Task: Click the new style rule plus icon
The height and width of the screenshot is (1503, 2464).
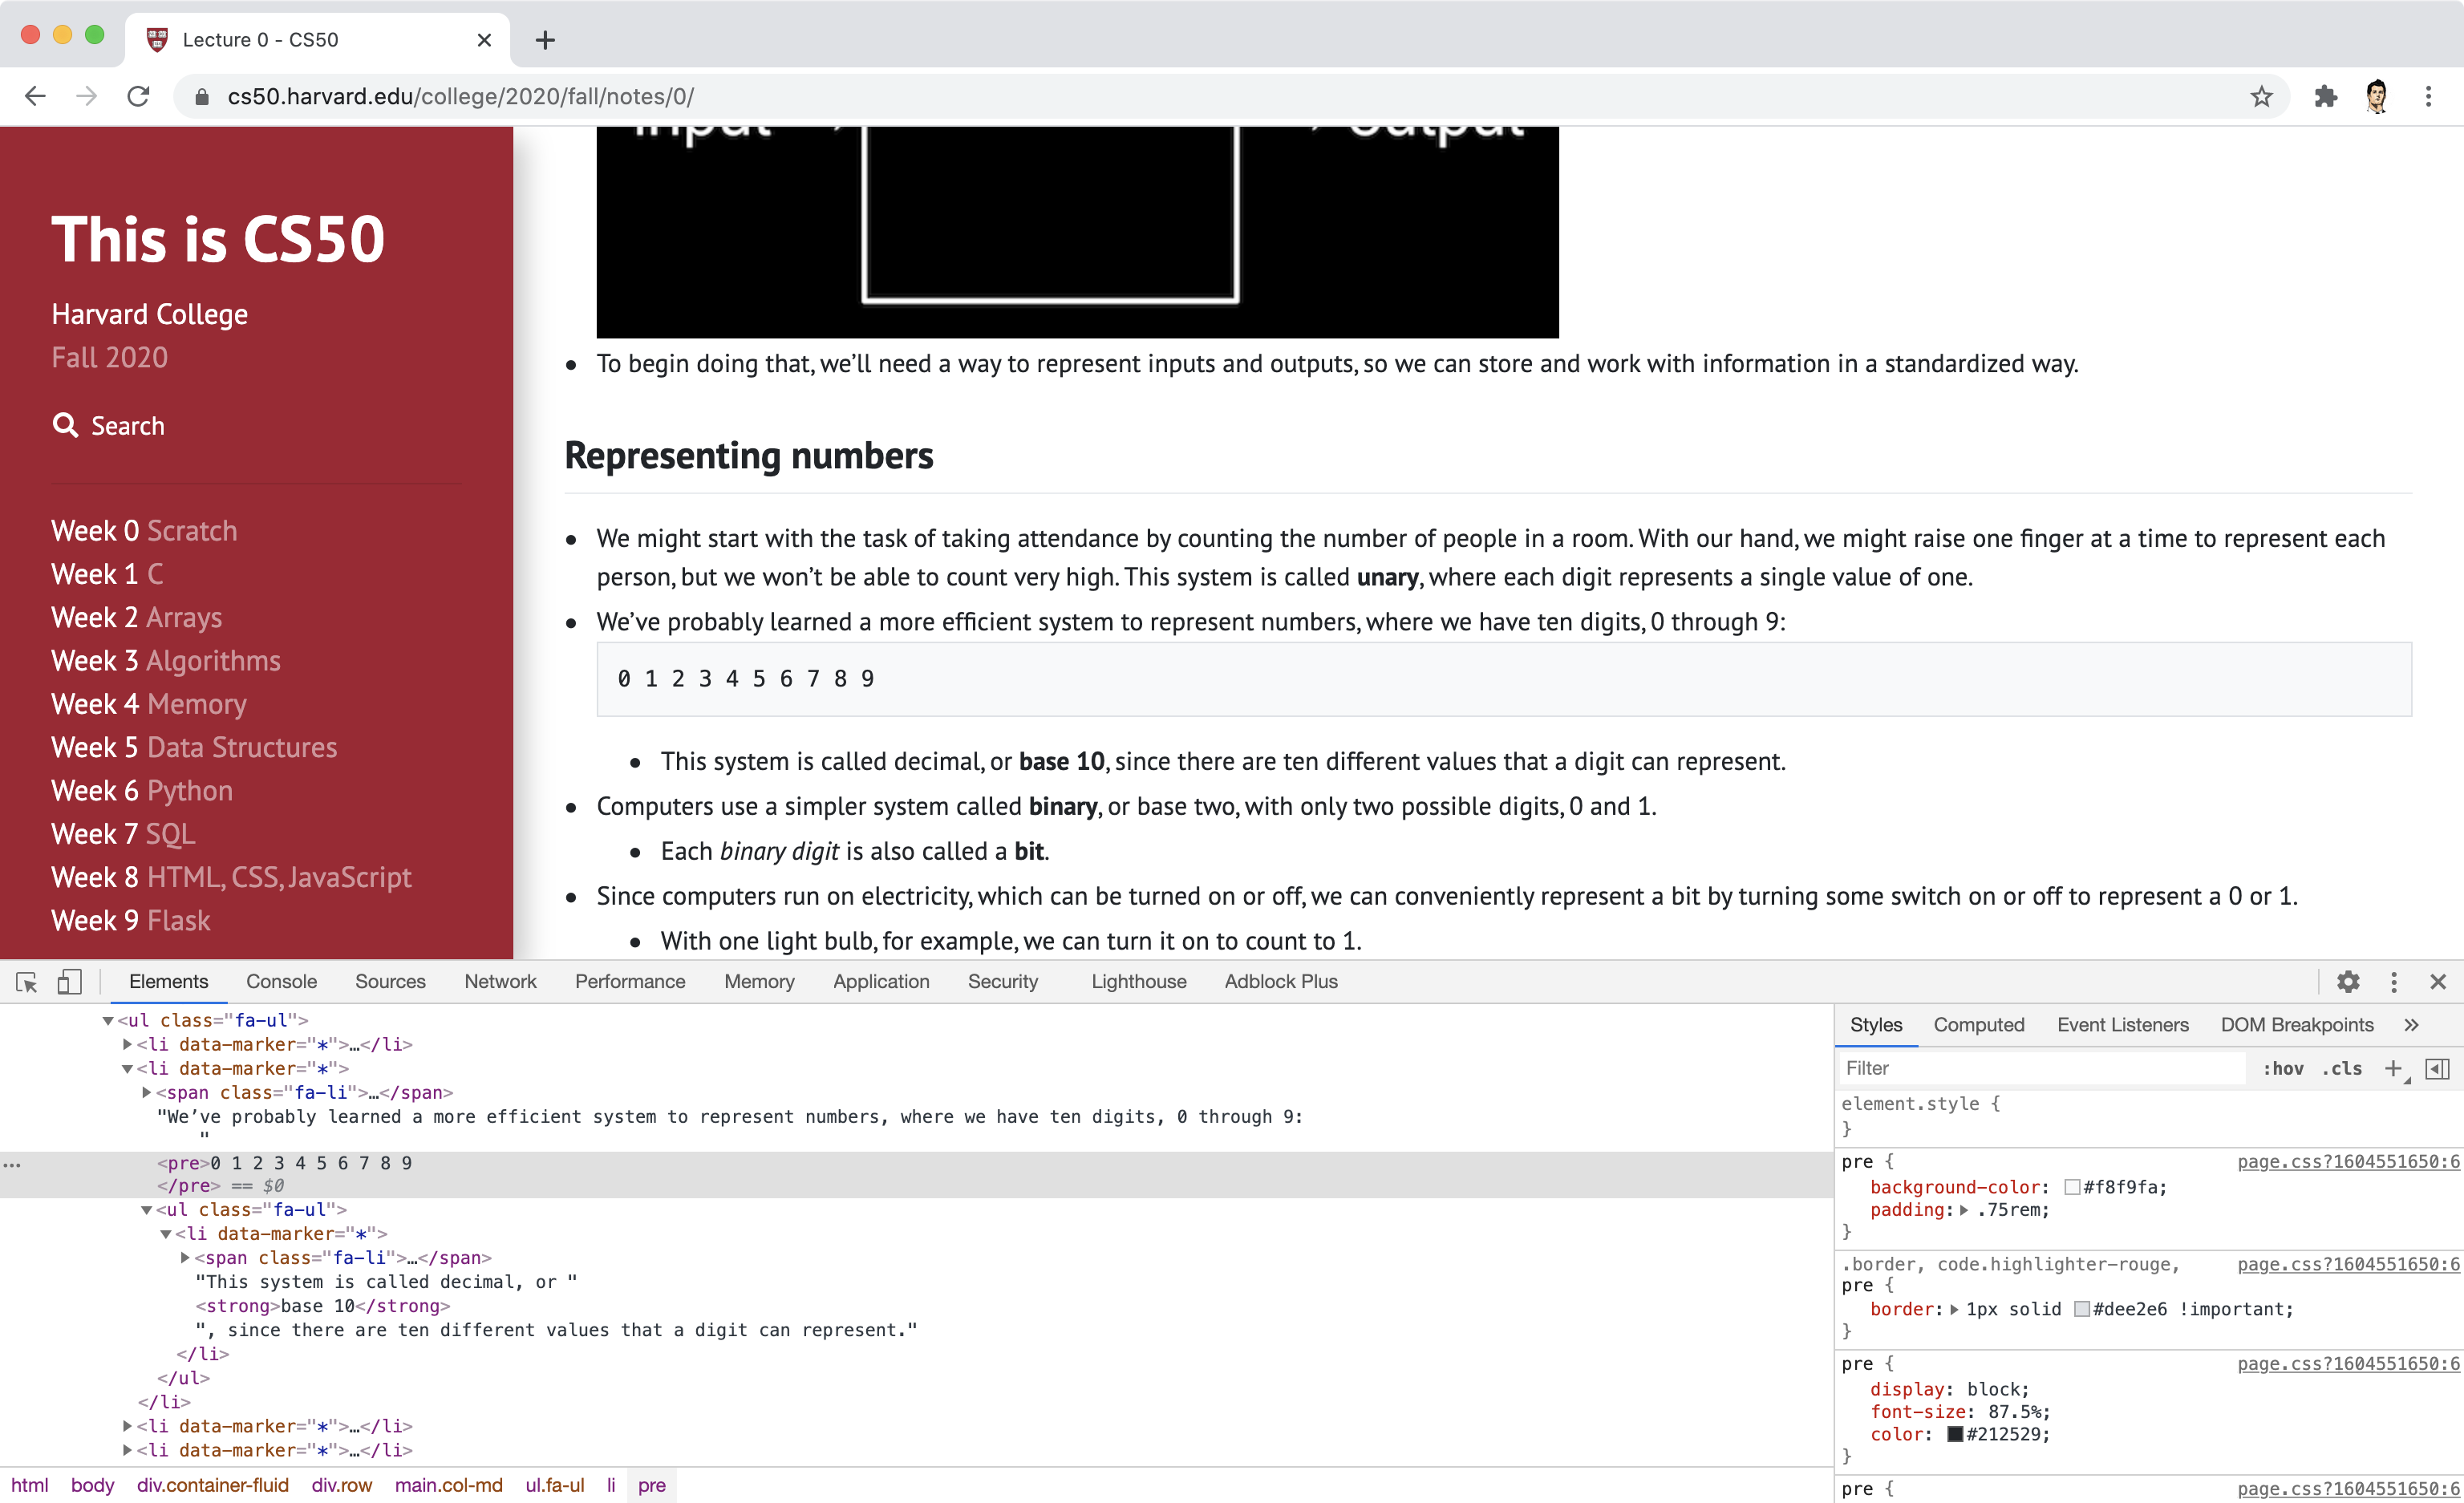Action: point(2392,1068)
